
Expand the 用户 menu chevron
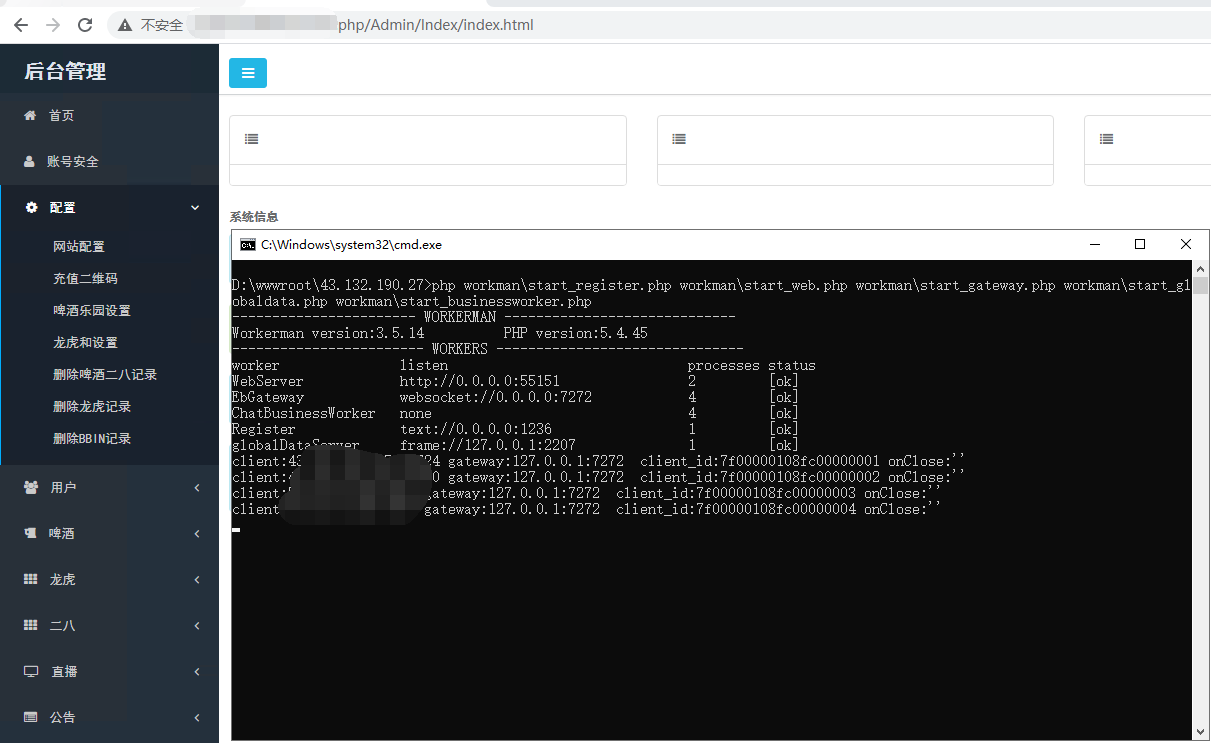click(x=196, y=488)
